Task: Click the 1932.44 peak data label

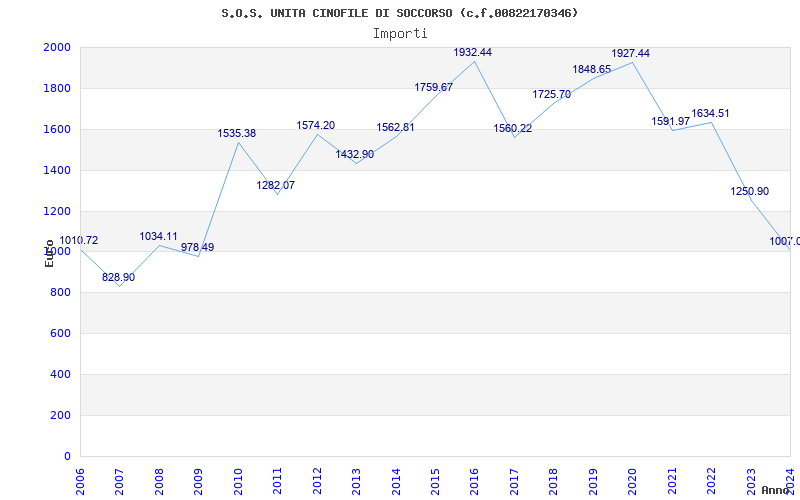Action: click(x=472, y=52)
